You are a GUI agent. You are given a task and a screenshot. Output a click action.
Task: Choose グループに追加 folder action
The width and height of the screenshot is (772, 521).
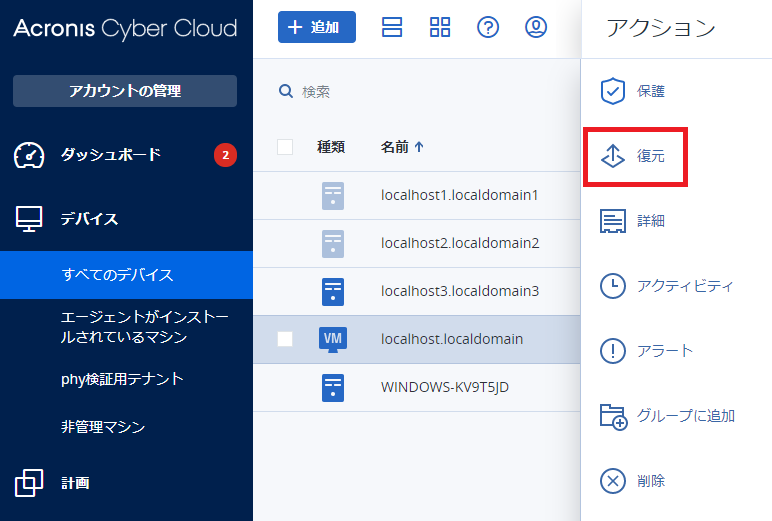pyautogui.click(x=612, y=416)
